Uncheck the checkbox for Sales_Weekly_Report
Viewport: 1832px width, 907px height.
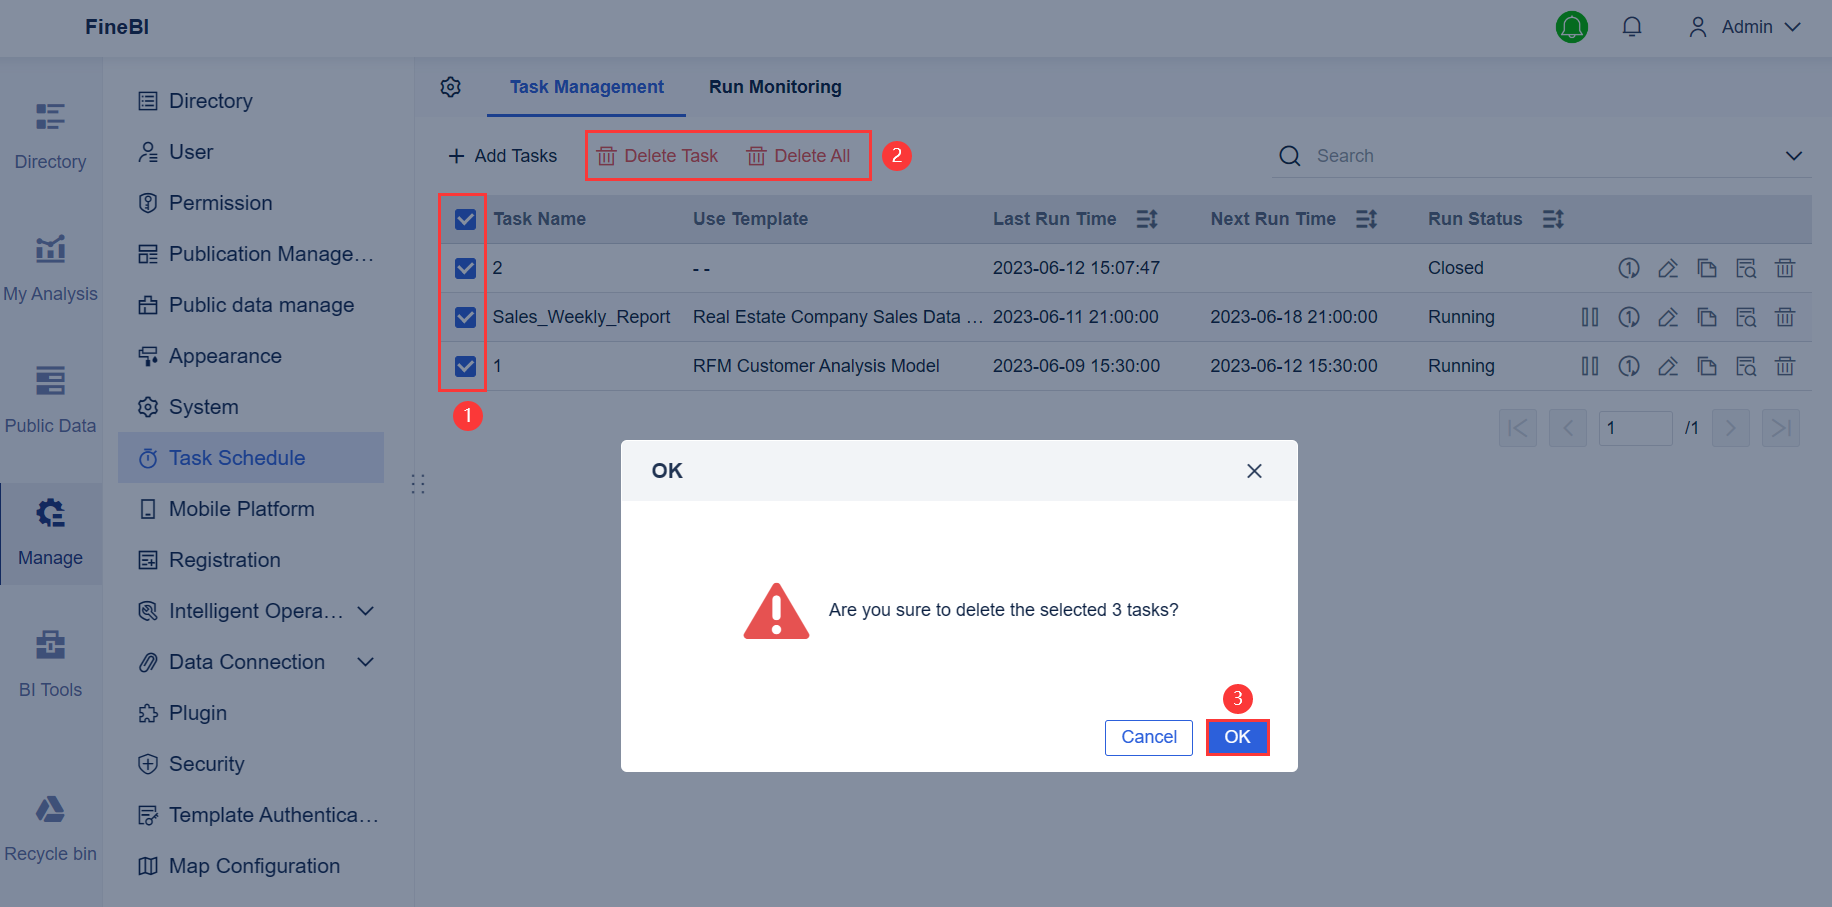point(464,317)
